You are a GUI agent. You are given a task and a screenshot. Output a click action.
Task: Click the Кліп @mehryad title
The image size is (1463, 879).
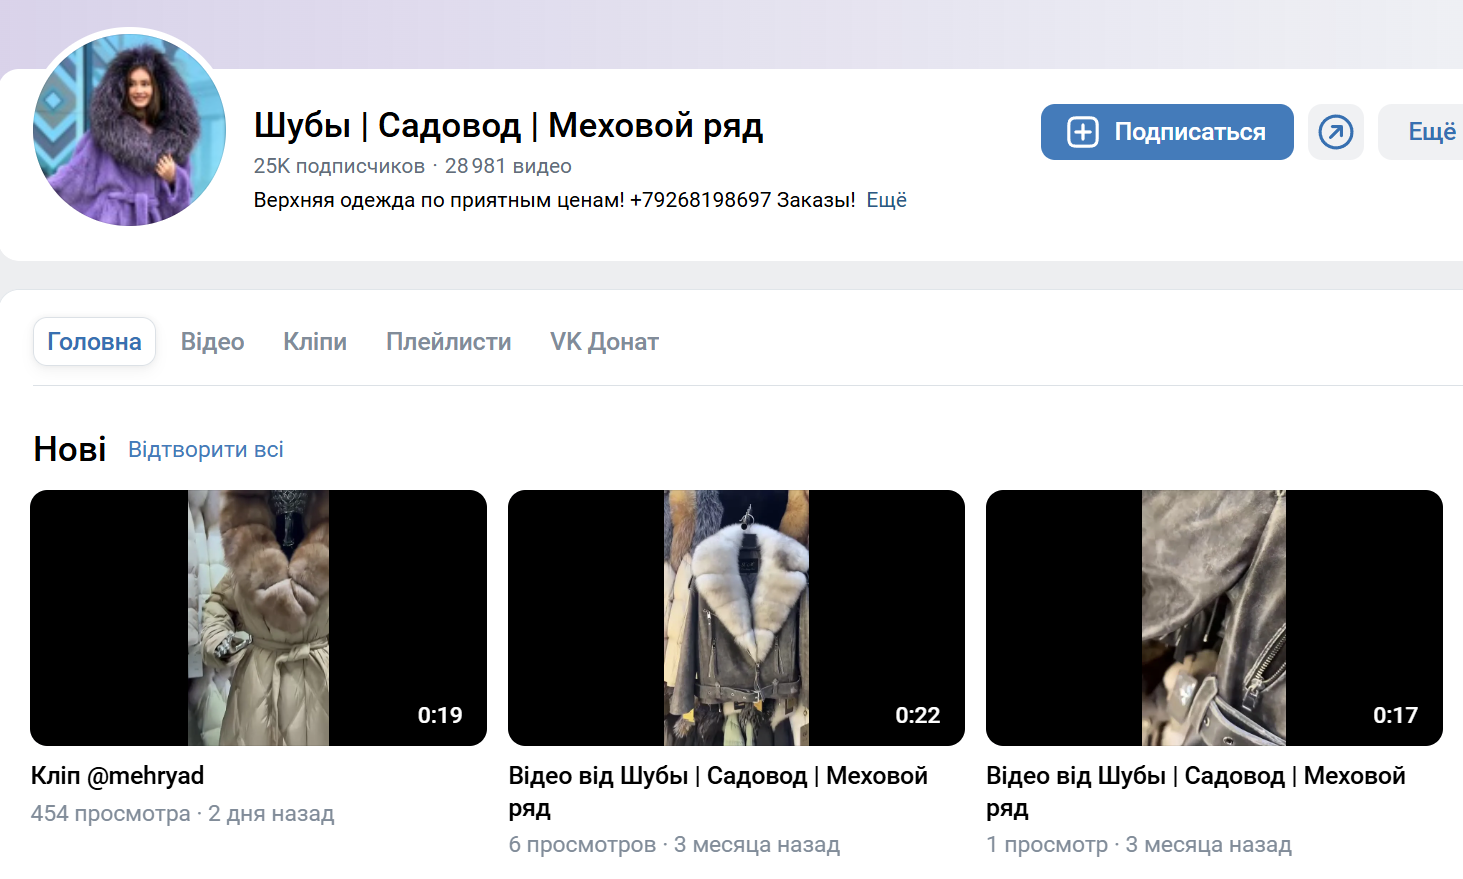[x=117, y=776]
